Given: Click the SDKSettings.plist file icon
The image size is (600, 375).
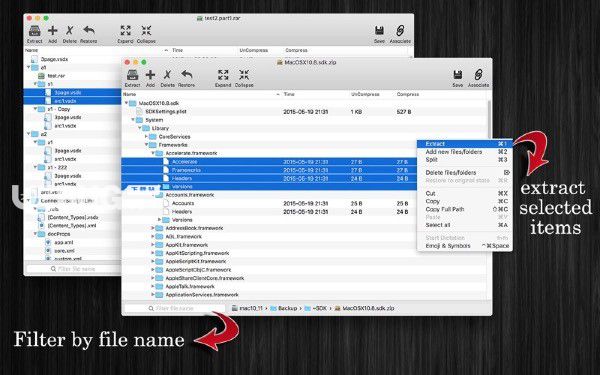Looking at the screenshot, I should pyautogui.click(x=140, y=112).
